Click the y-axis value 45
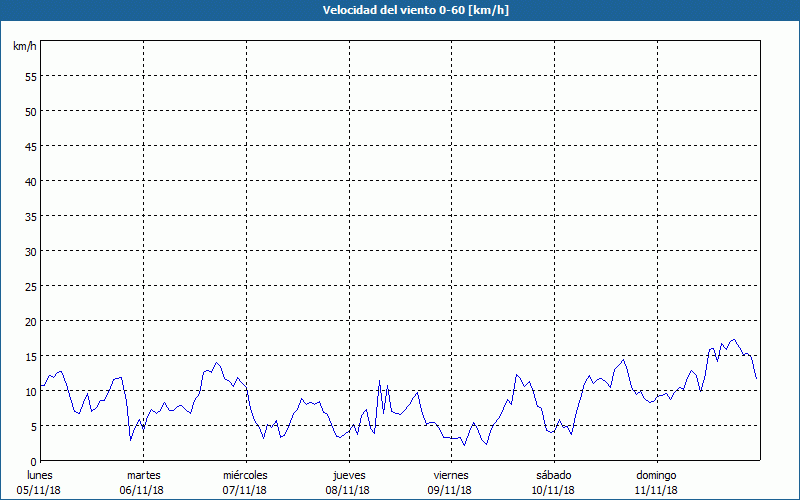Screen dimensions: 800x500 tap(31, 146)
